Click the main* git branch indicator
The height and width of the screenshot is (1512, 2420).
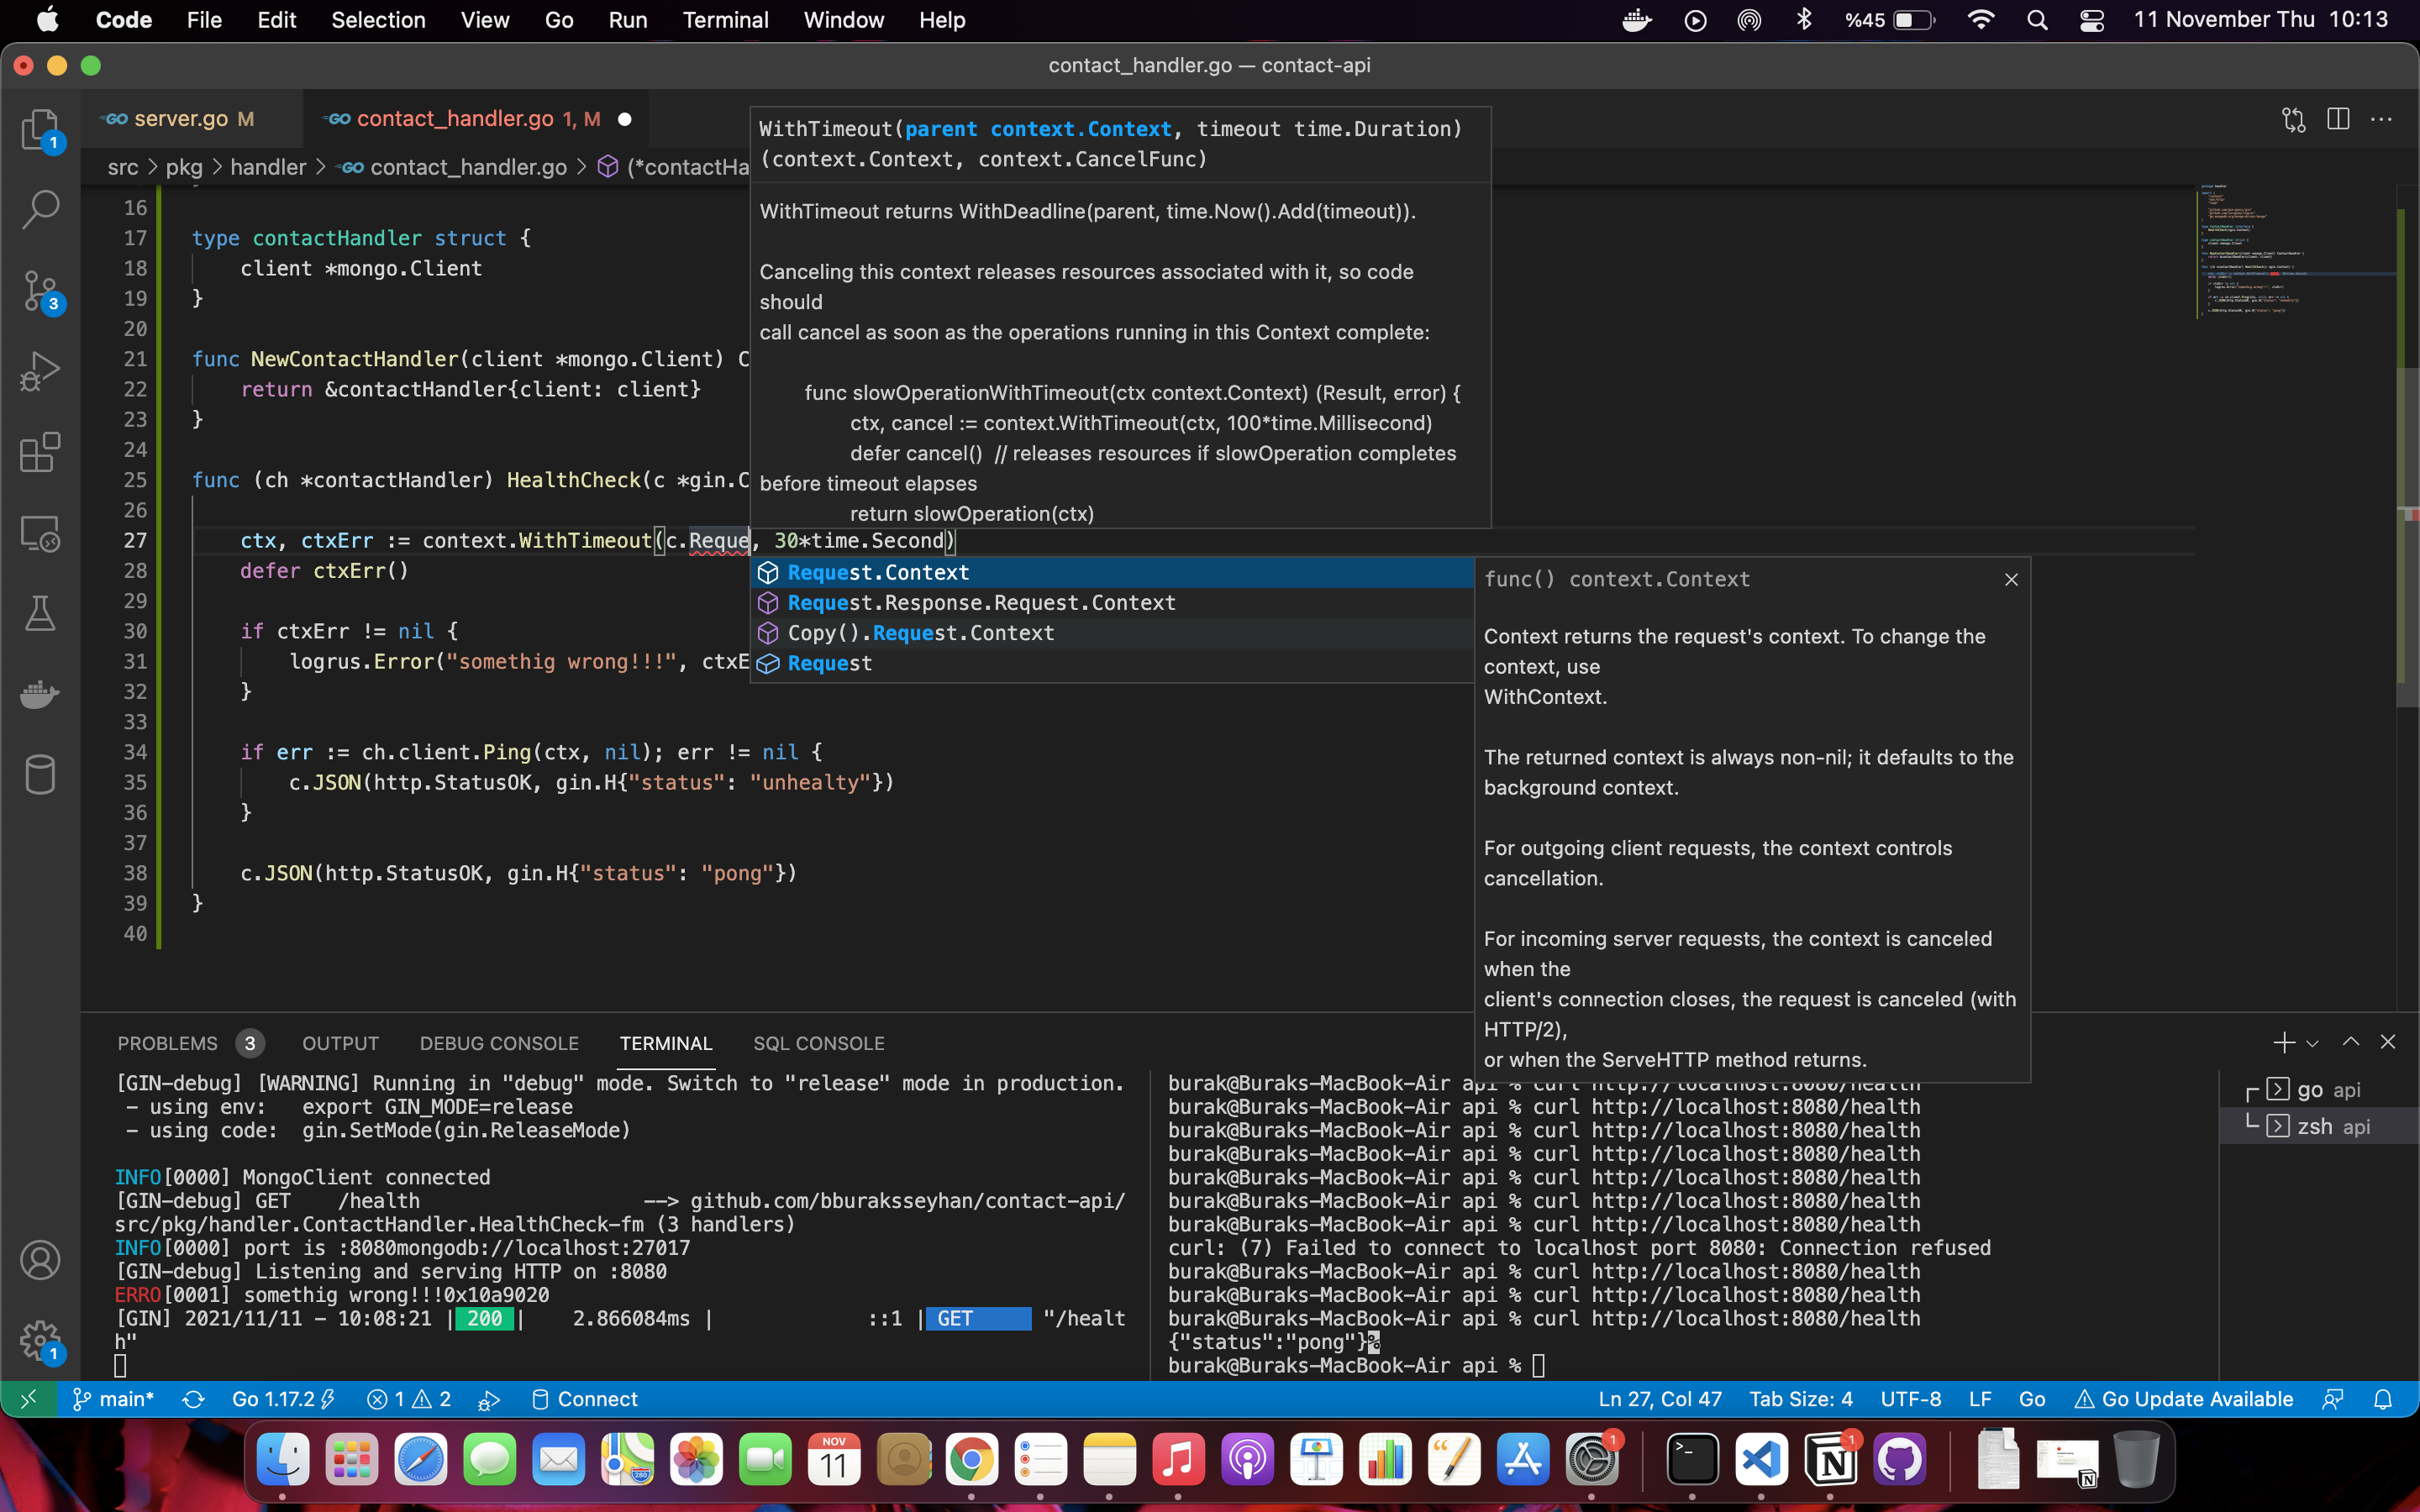[114, 1399]
